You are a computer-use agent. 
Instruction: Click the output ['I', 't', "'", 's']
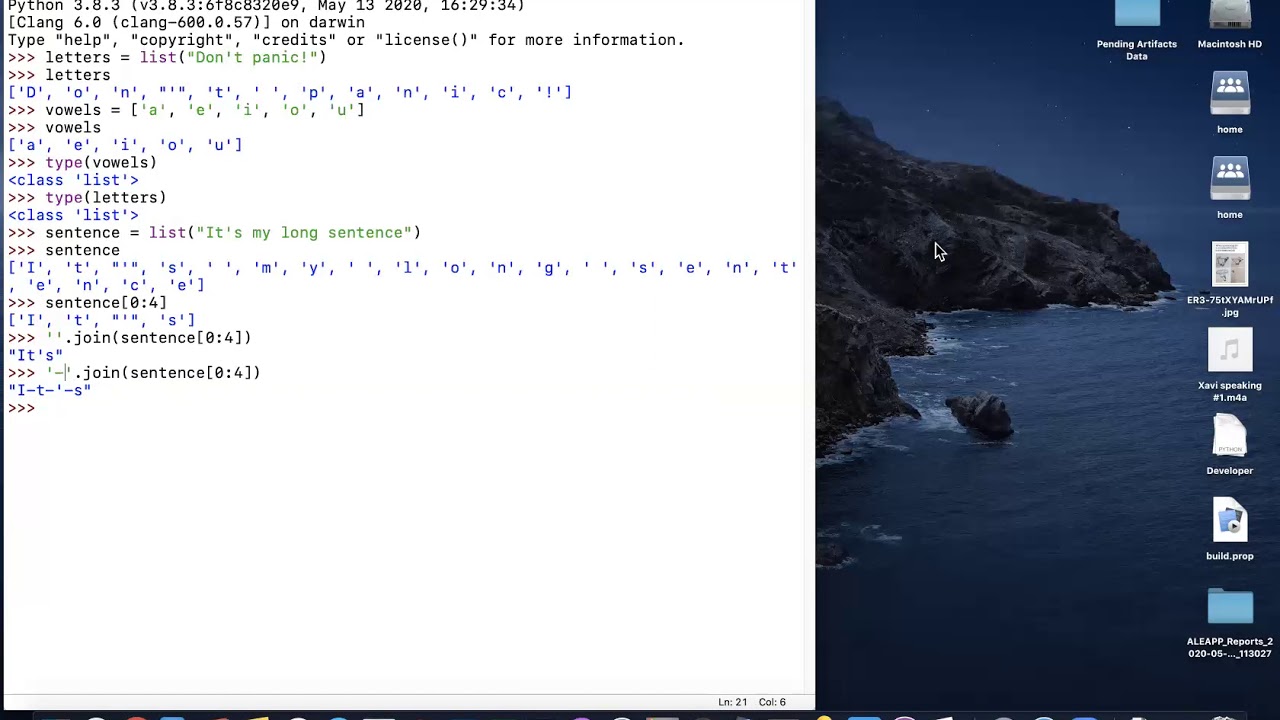101,320
